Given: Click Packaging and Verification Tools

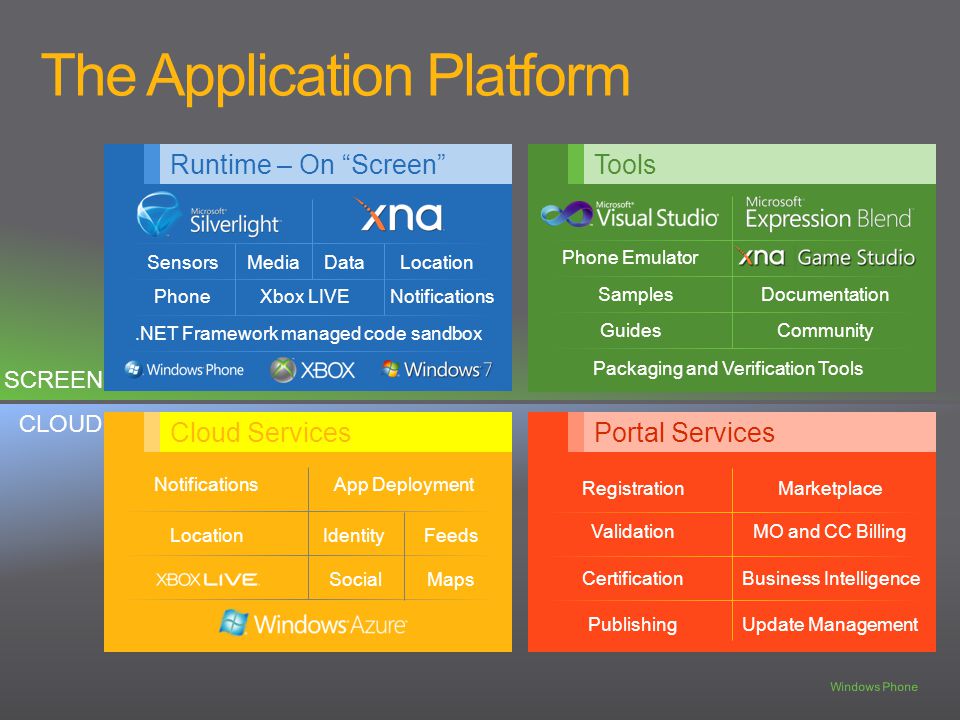Looking at the screenshot, I should (728, 369).
